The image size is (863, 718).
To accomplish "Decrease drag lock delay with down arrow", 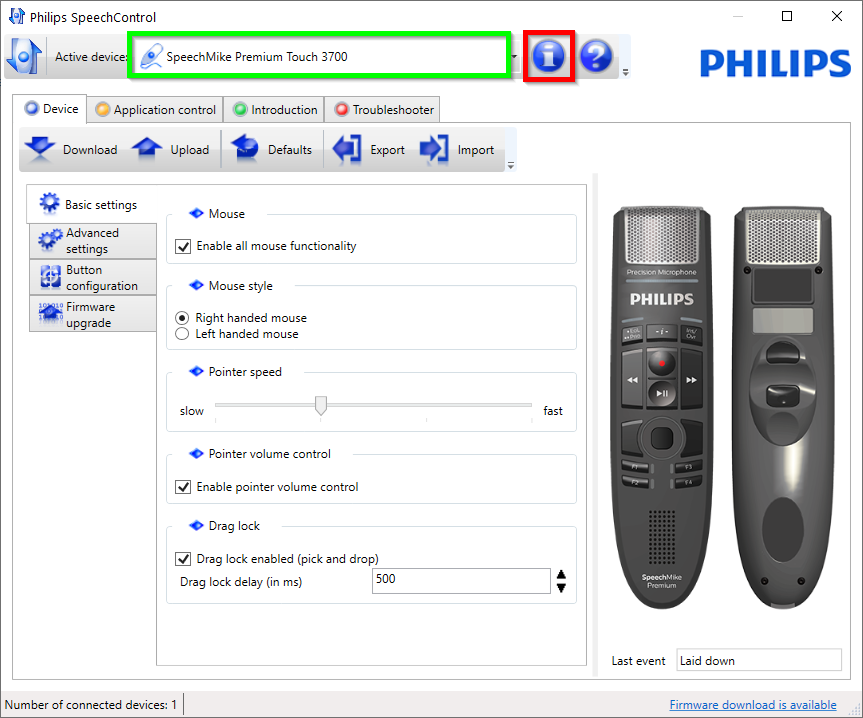I will coord(561,588).
